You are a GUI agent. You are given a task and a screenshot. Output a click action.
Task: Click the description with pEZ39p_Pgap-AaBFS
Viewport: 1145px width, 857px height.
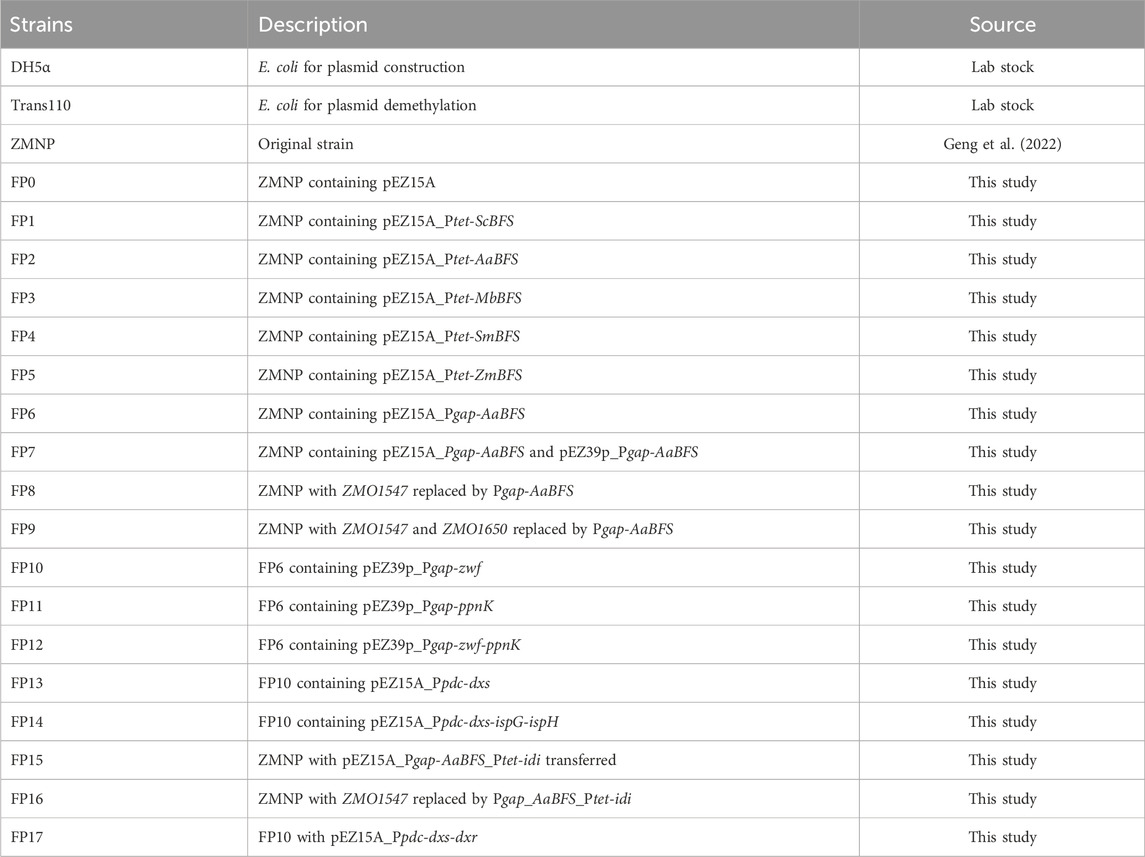[x=553, y=452]
